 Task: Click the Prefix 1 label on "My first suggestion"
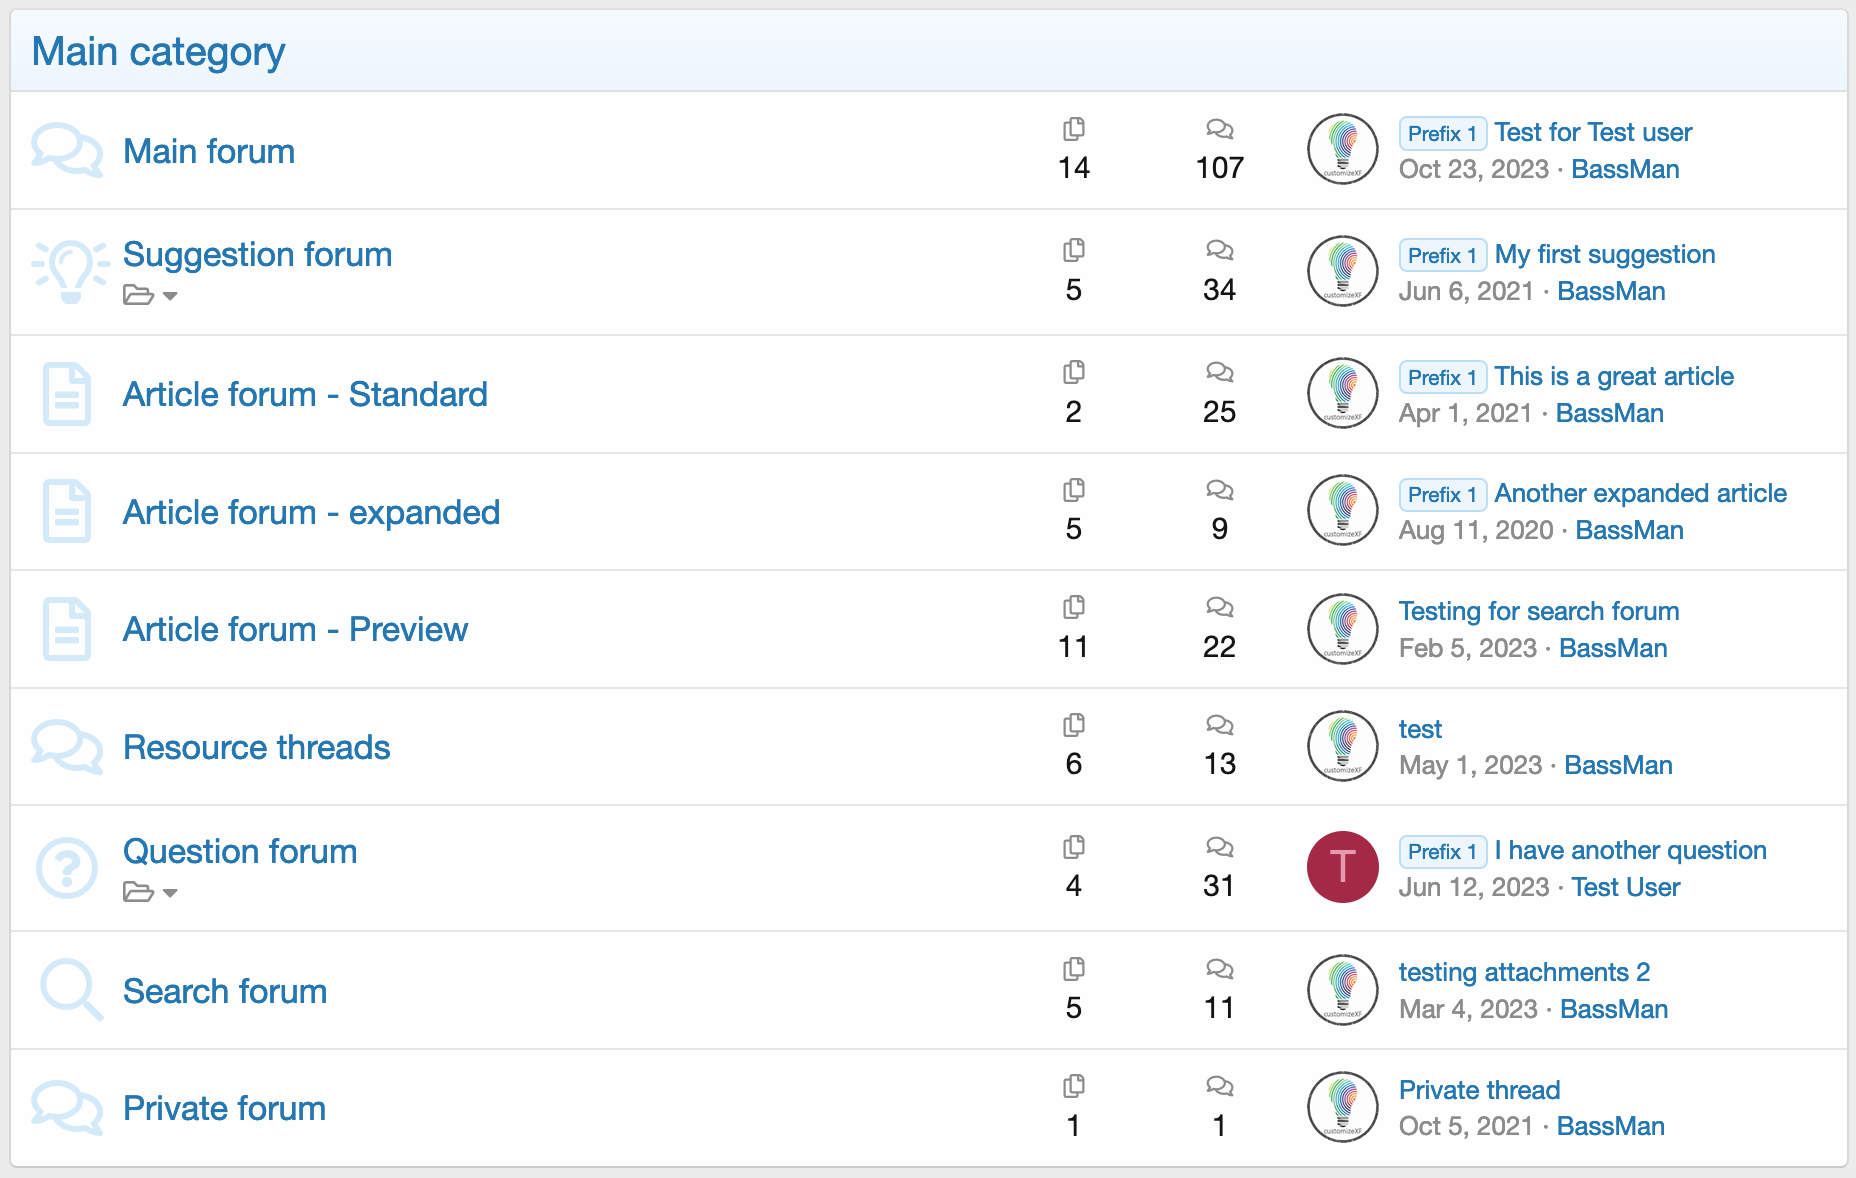[x=1442, y=255]
